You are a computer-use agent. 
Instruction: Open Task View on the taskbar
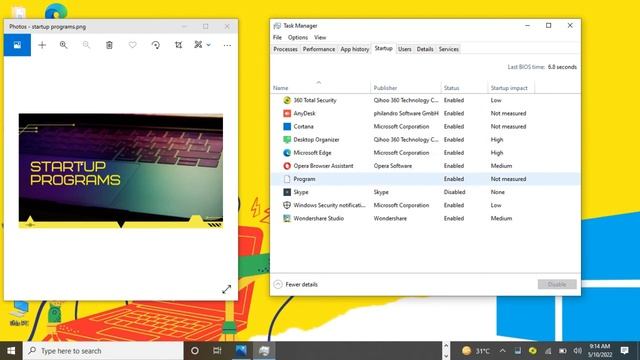[x=217, y=351]
